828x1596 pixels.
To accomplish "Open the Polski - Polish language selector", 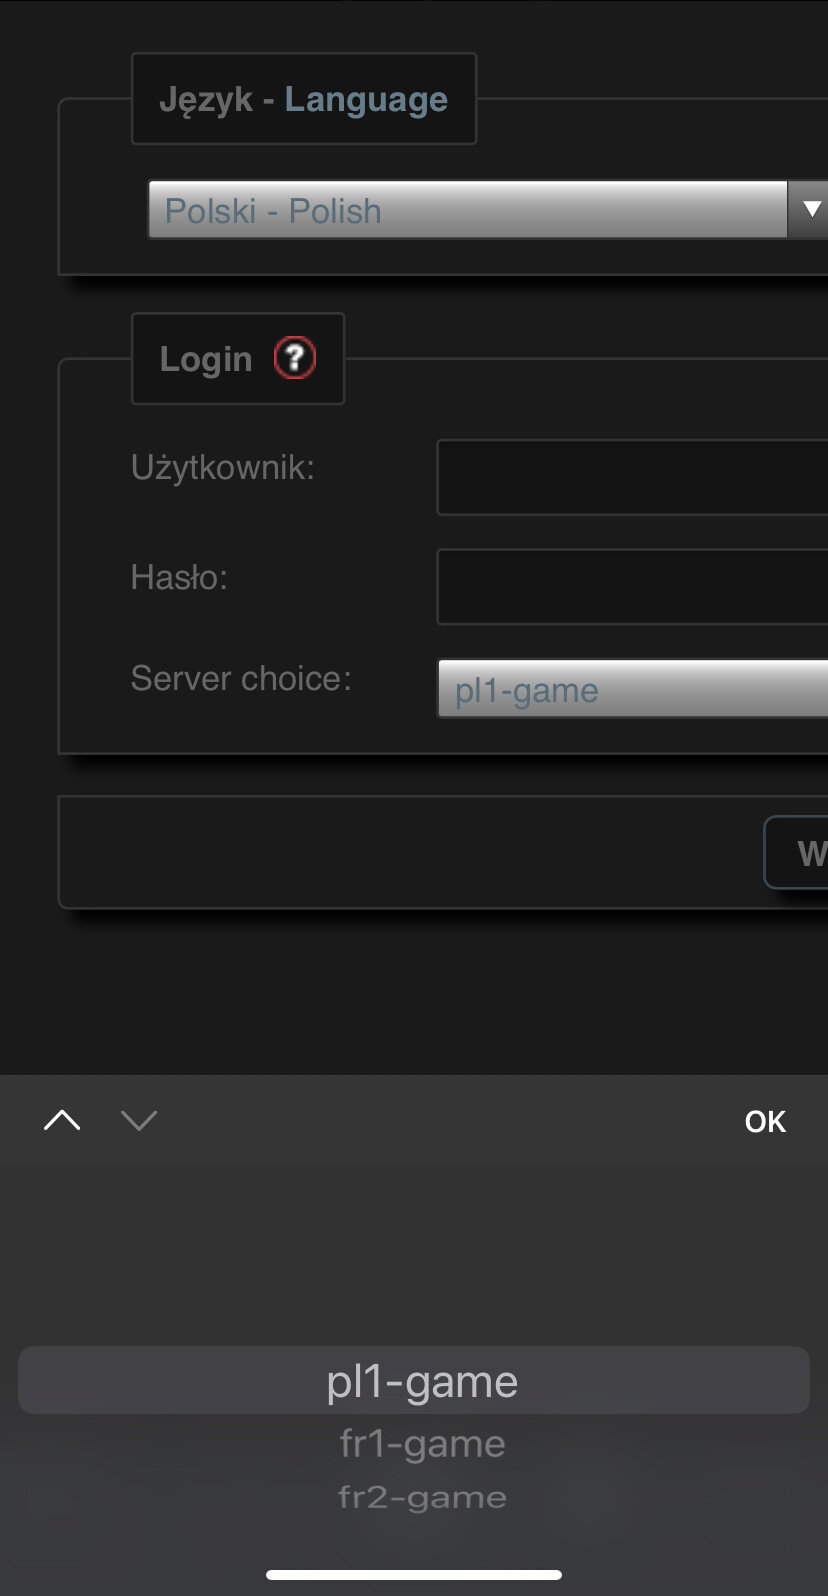I will (467, 210).
